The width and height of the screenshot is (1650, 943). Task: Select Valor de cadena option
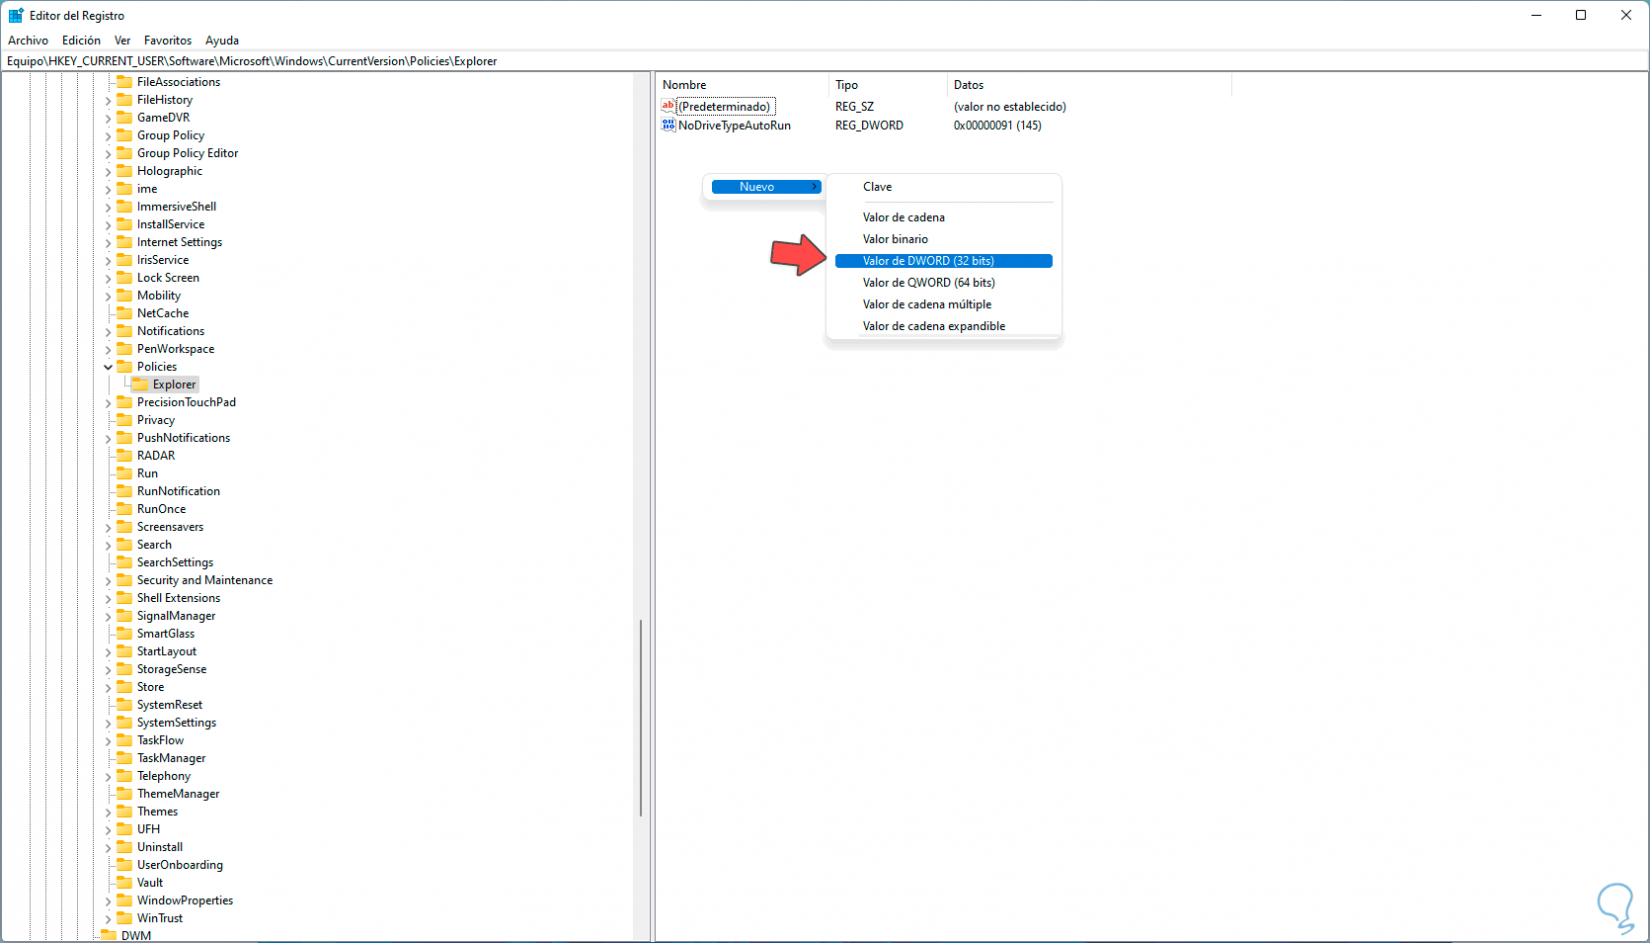943,217
